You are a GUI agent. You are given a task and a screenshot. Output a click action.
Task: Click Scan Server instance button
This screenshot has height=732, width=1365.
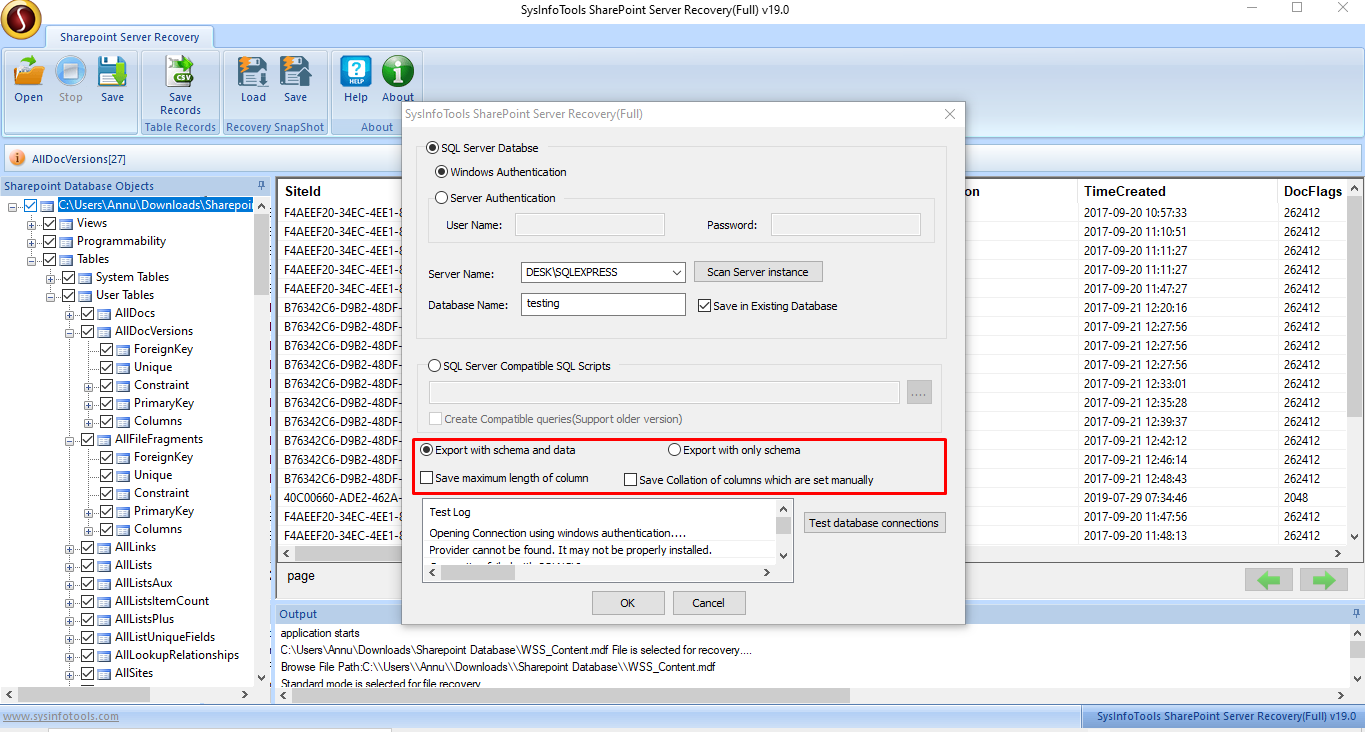coord(758,272)
